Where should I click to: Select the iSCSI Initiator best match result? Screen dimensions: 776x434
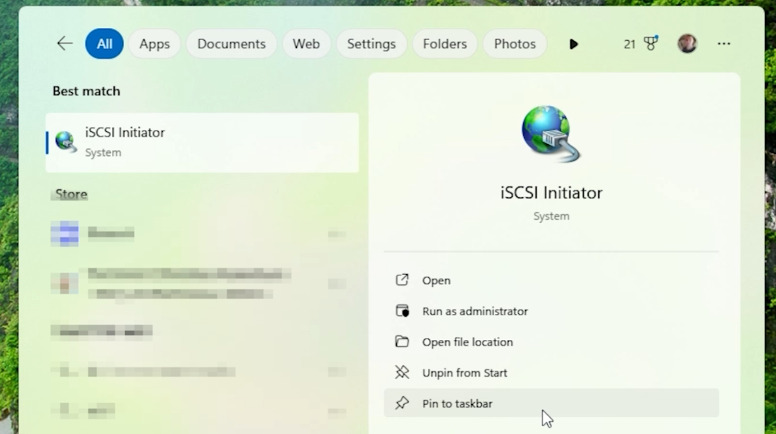(202, 143)
